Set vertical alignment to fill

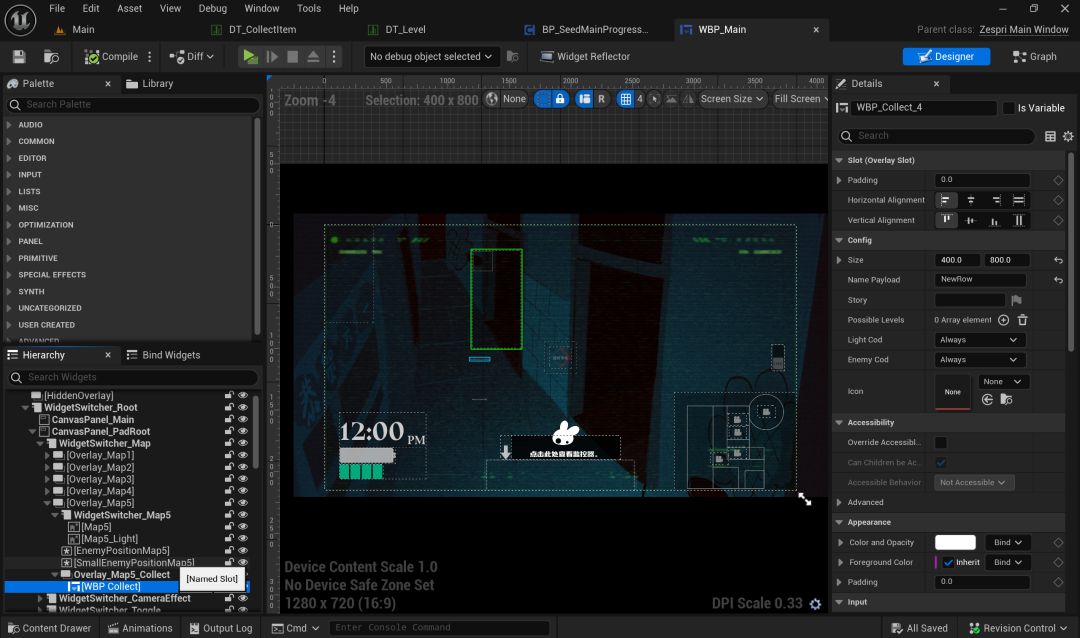[x=1019, y=220]
